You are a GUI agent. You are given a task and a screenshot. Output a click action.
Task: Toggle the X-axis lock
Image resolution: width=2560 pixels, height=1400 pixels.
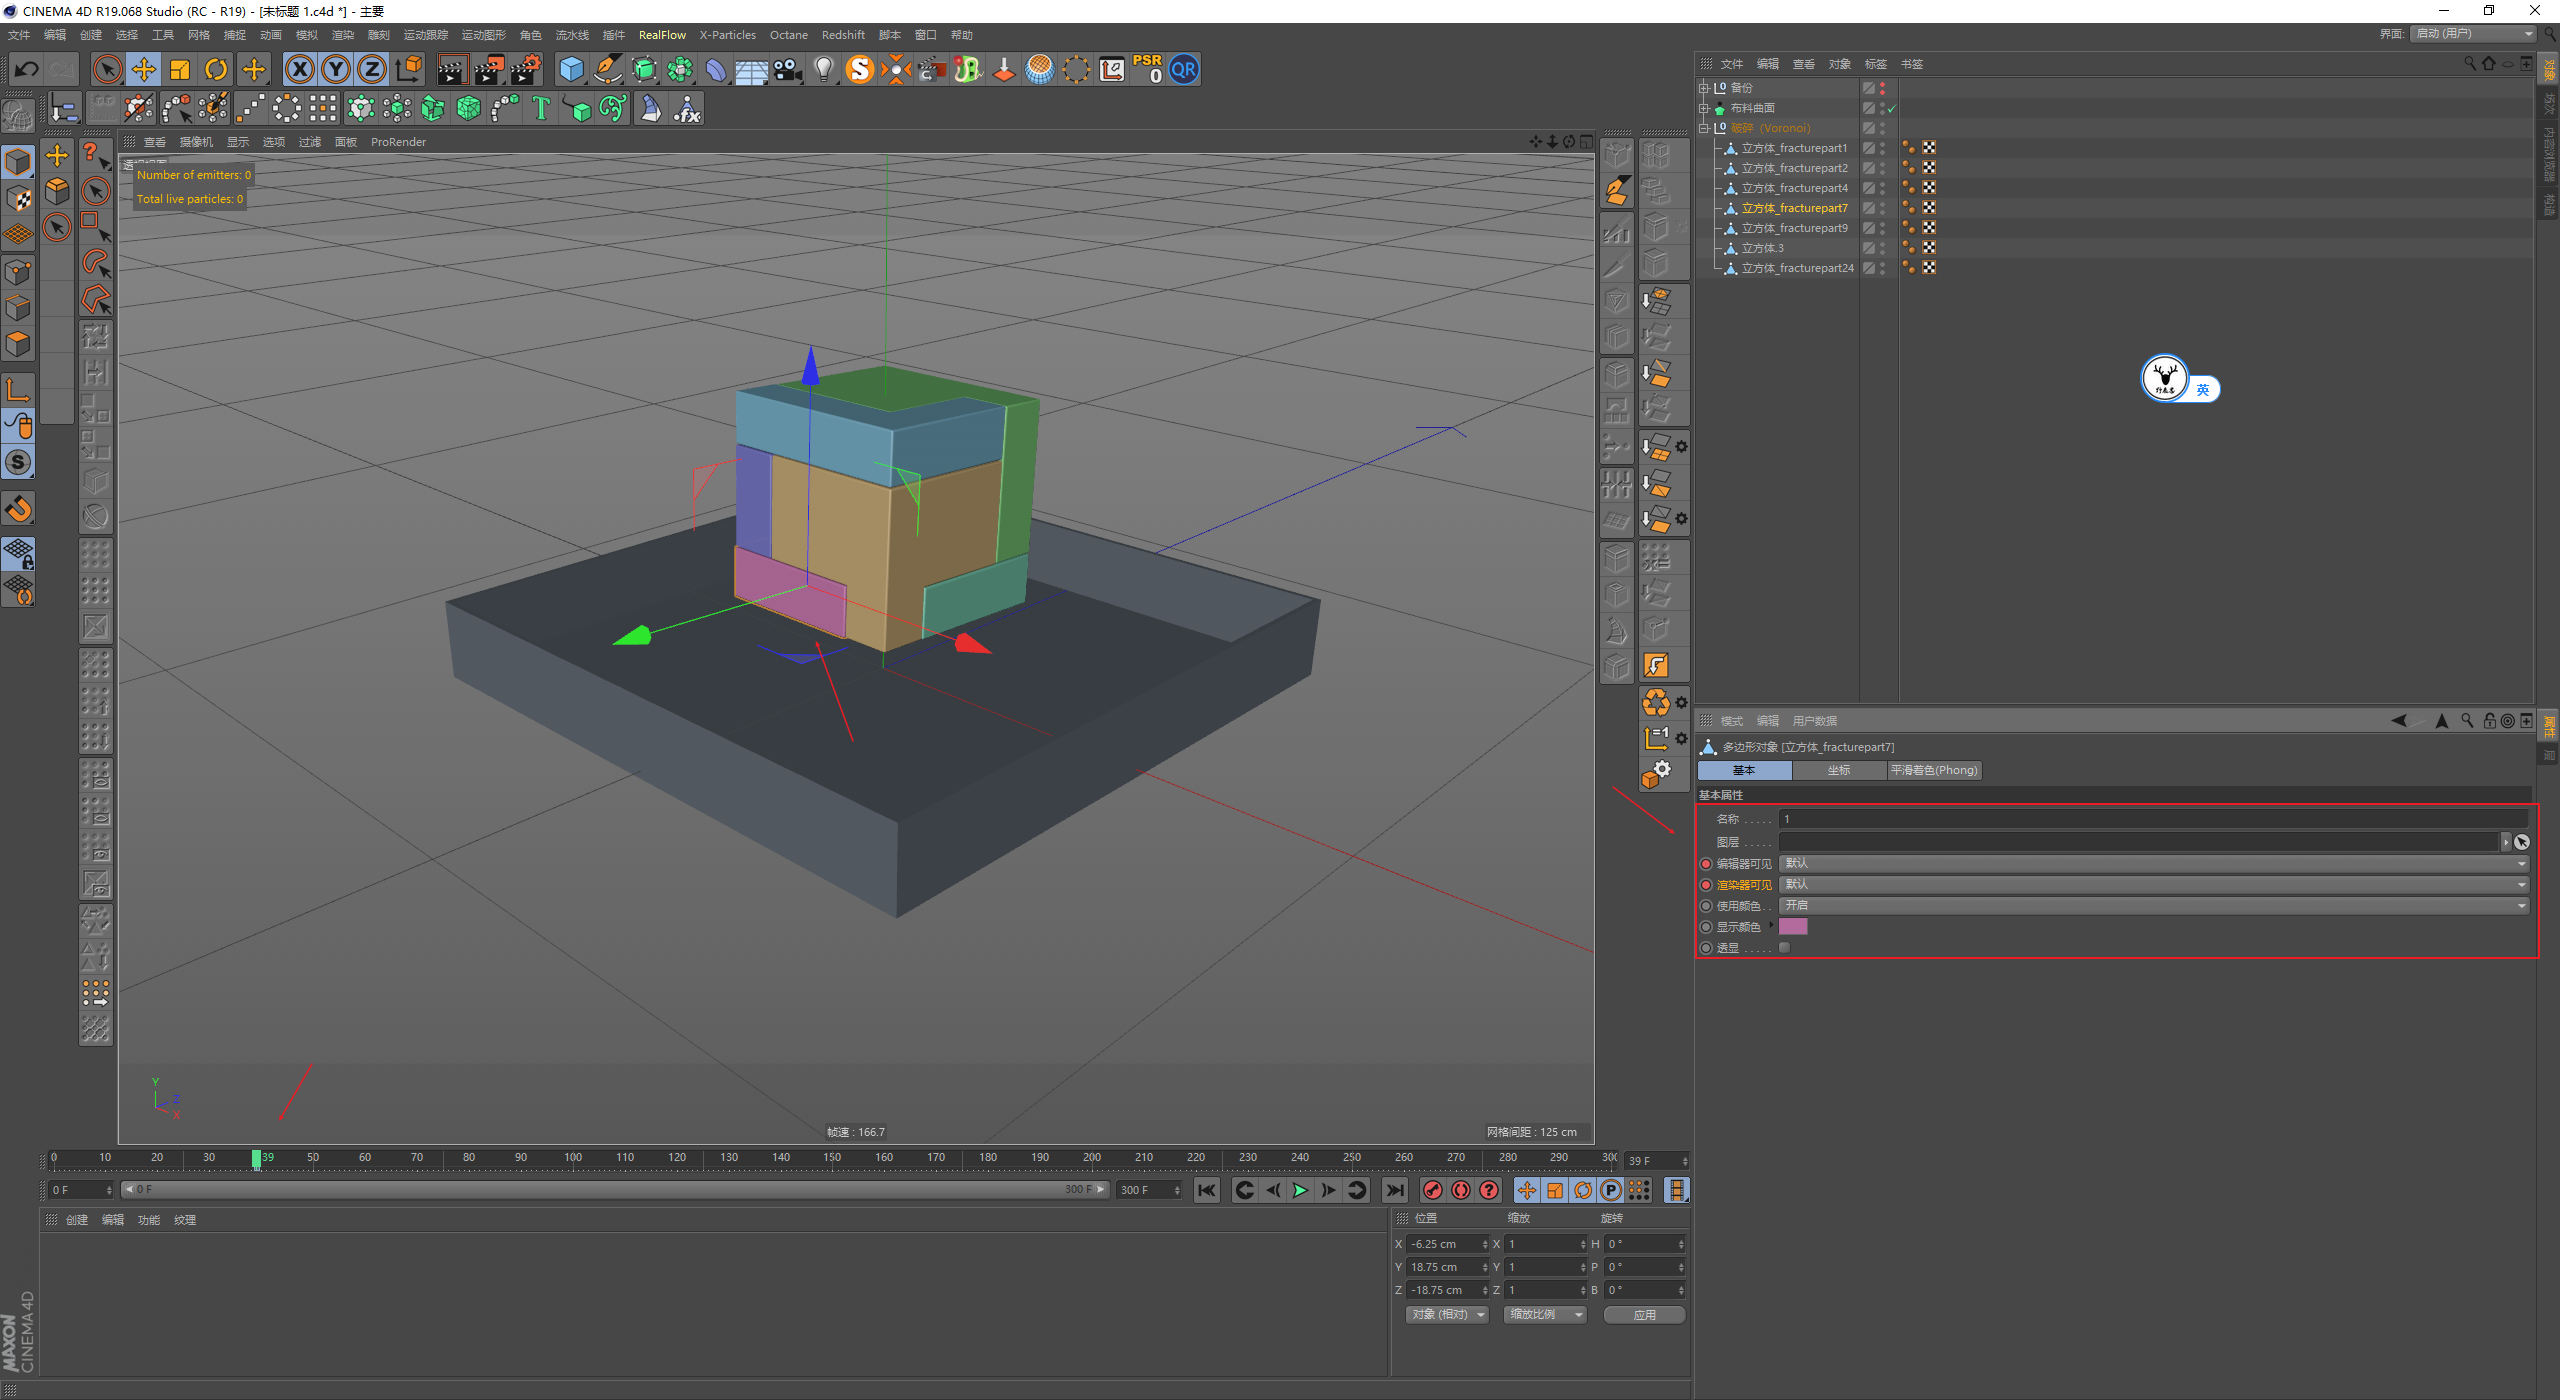299,69
